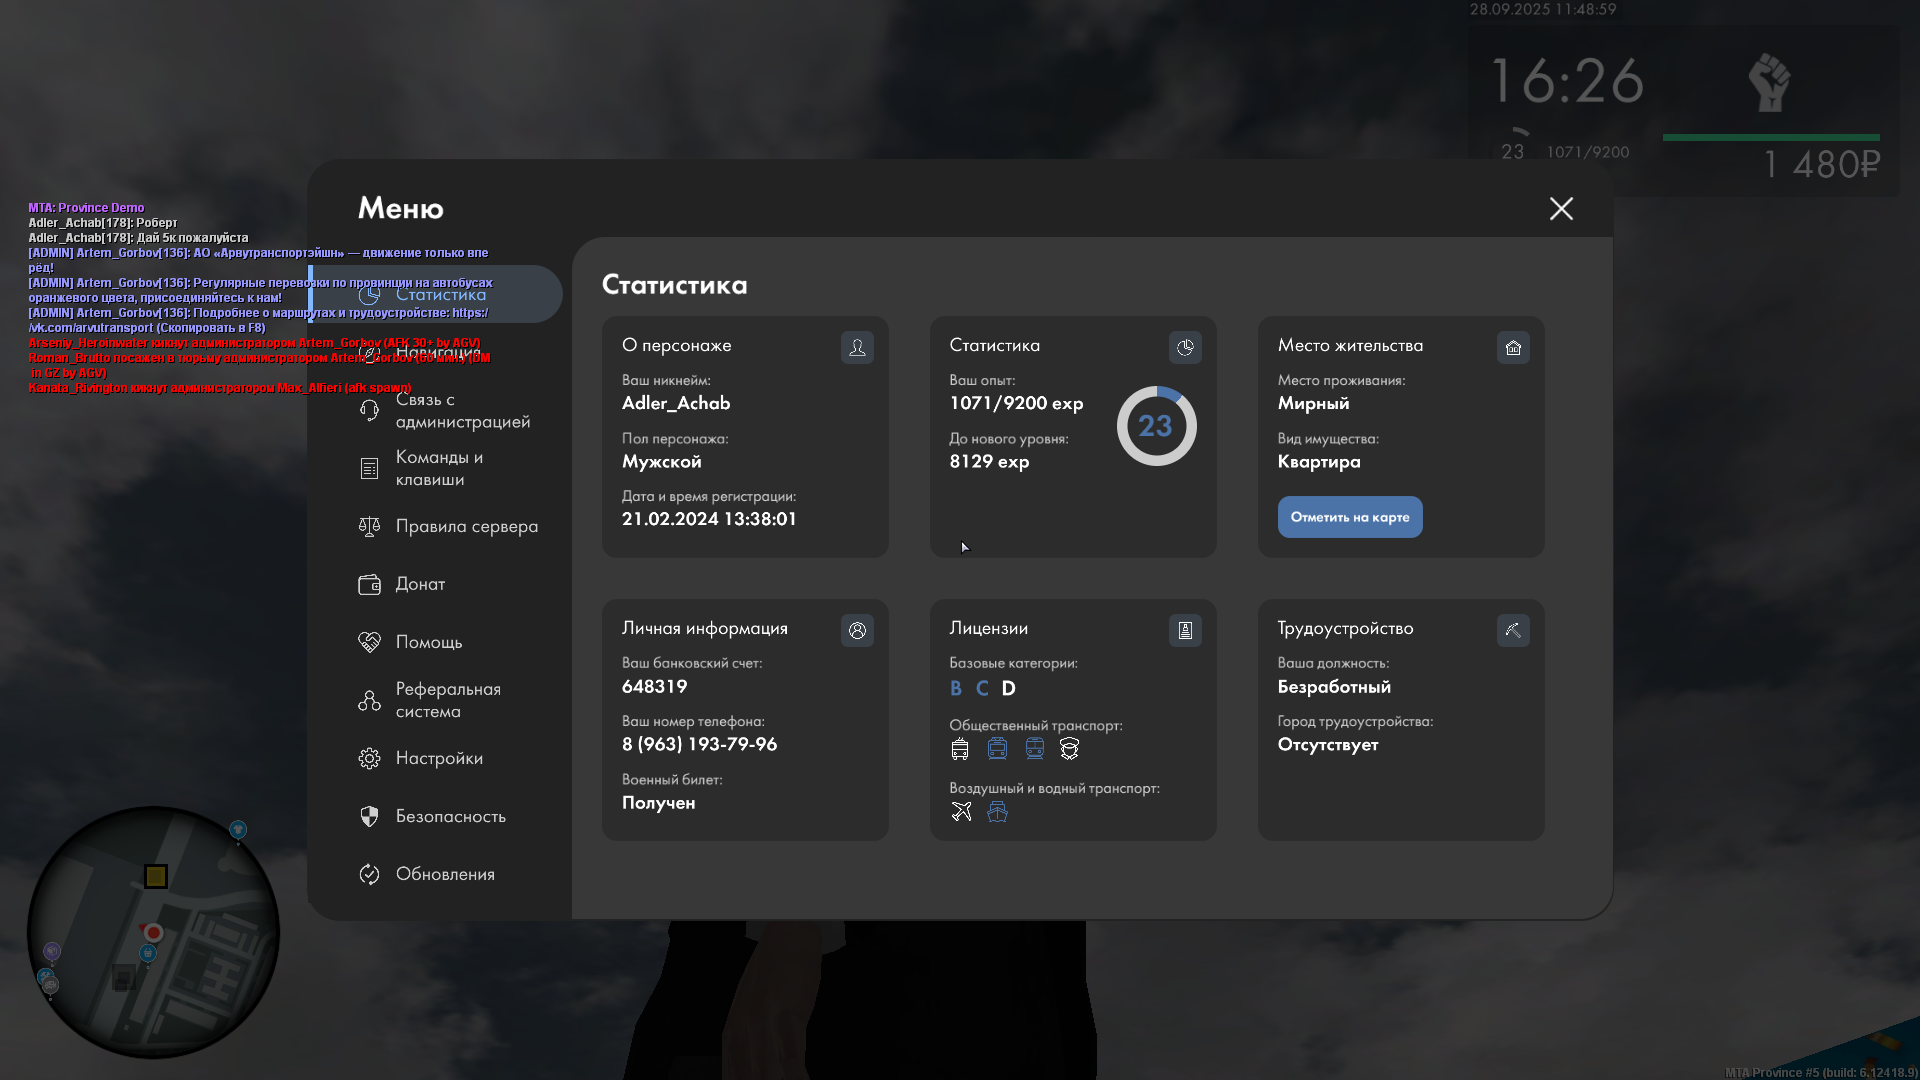The image size is (1920, 1080).
Task: Open Правила сервера in the sidebar
Action: (466, 526)
